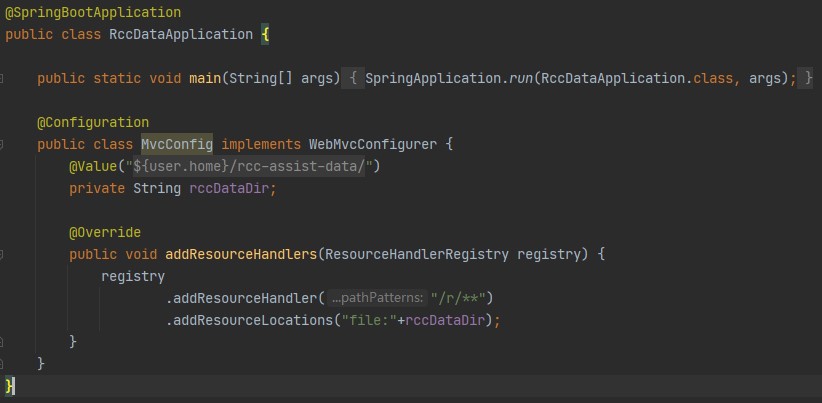Click the ResourceHandlerRegistry parameter type
822x403 pixels.
[x=416, y=254]
